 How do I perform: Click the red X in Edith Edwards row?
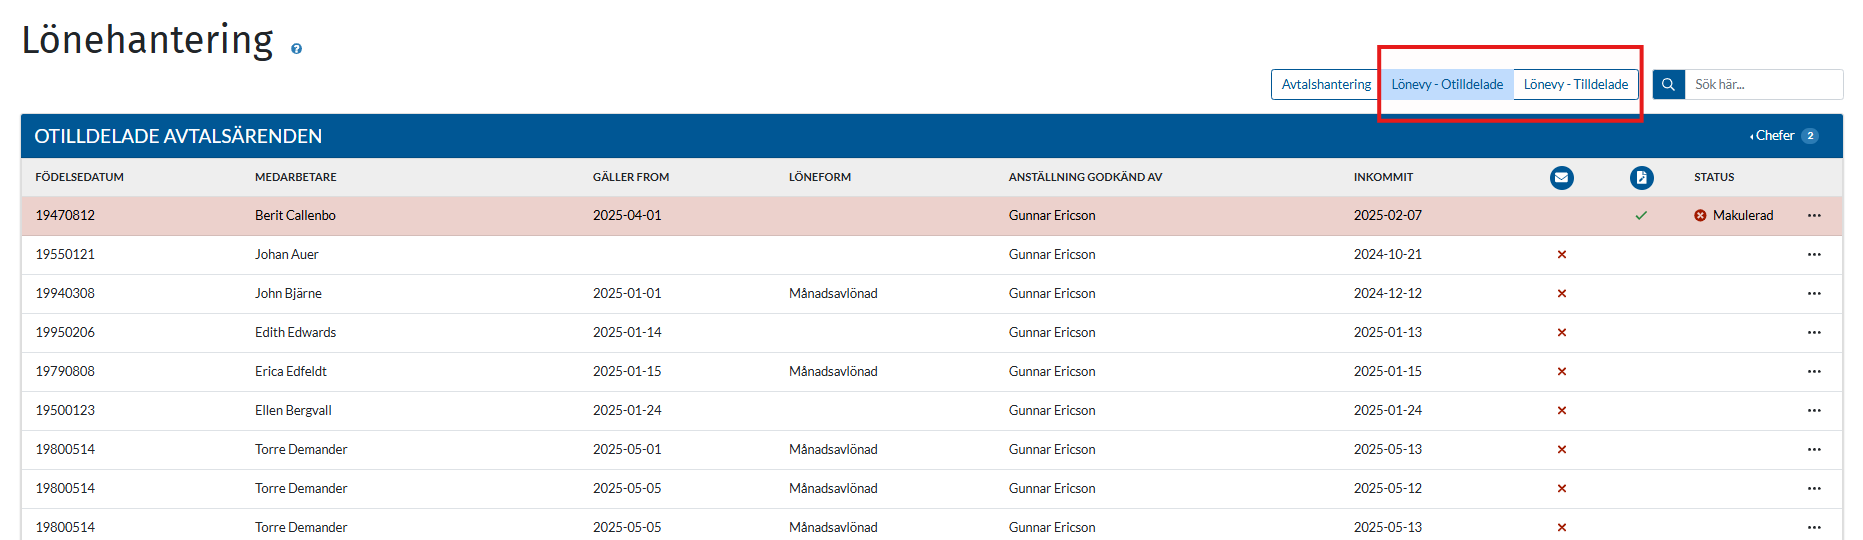pyautogui.click(x=1561, y=333)
